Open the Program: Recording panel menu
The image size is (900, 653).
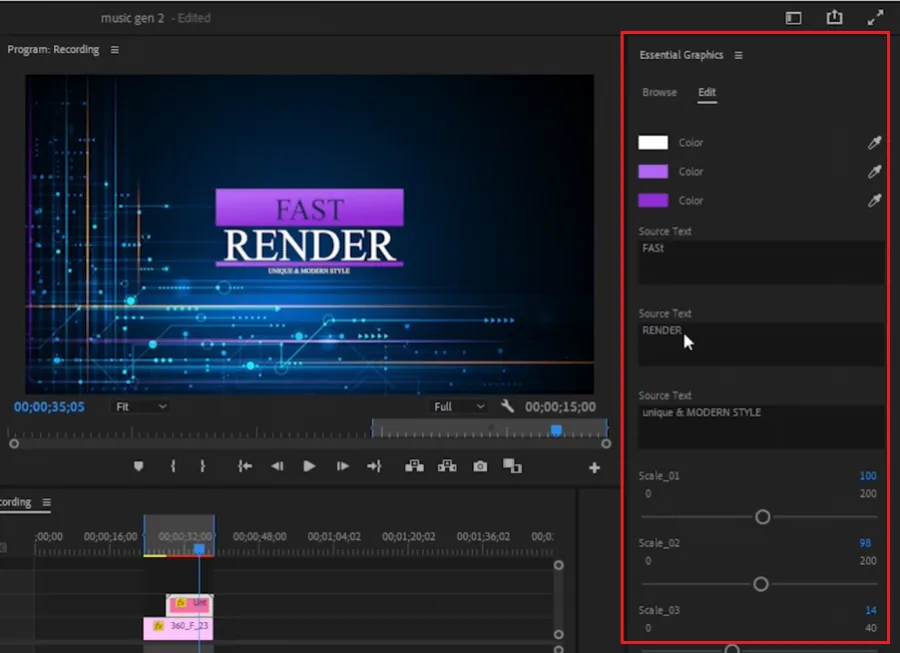115,49
